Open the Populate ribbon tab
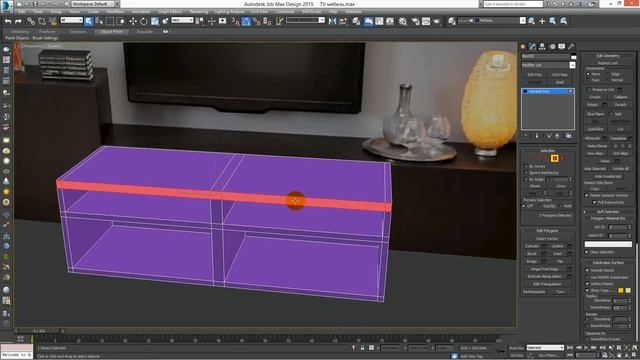Viewport: 640px width, 360px height. click(x=144, y=31)
